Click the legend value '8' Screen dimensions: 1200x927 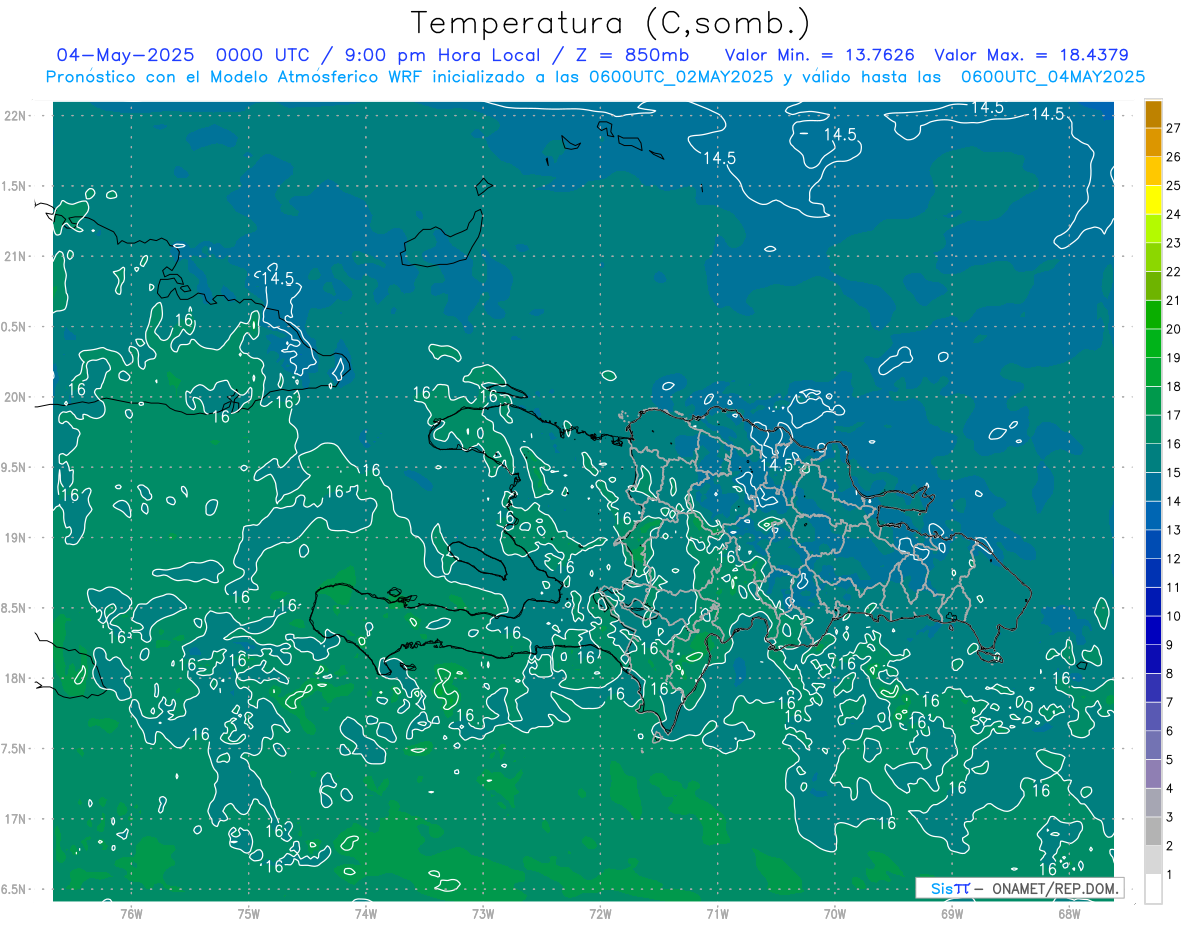point(1170,674)
